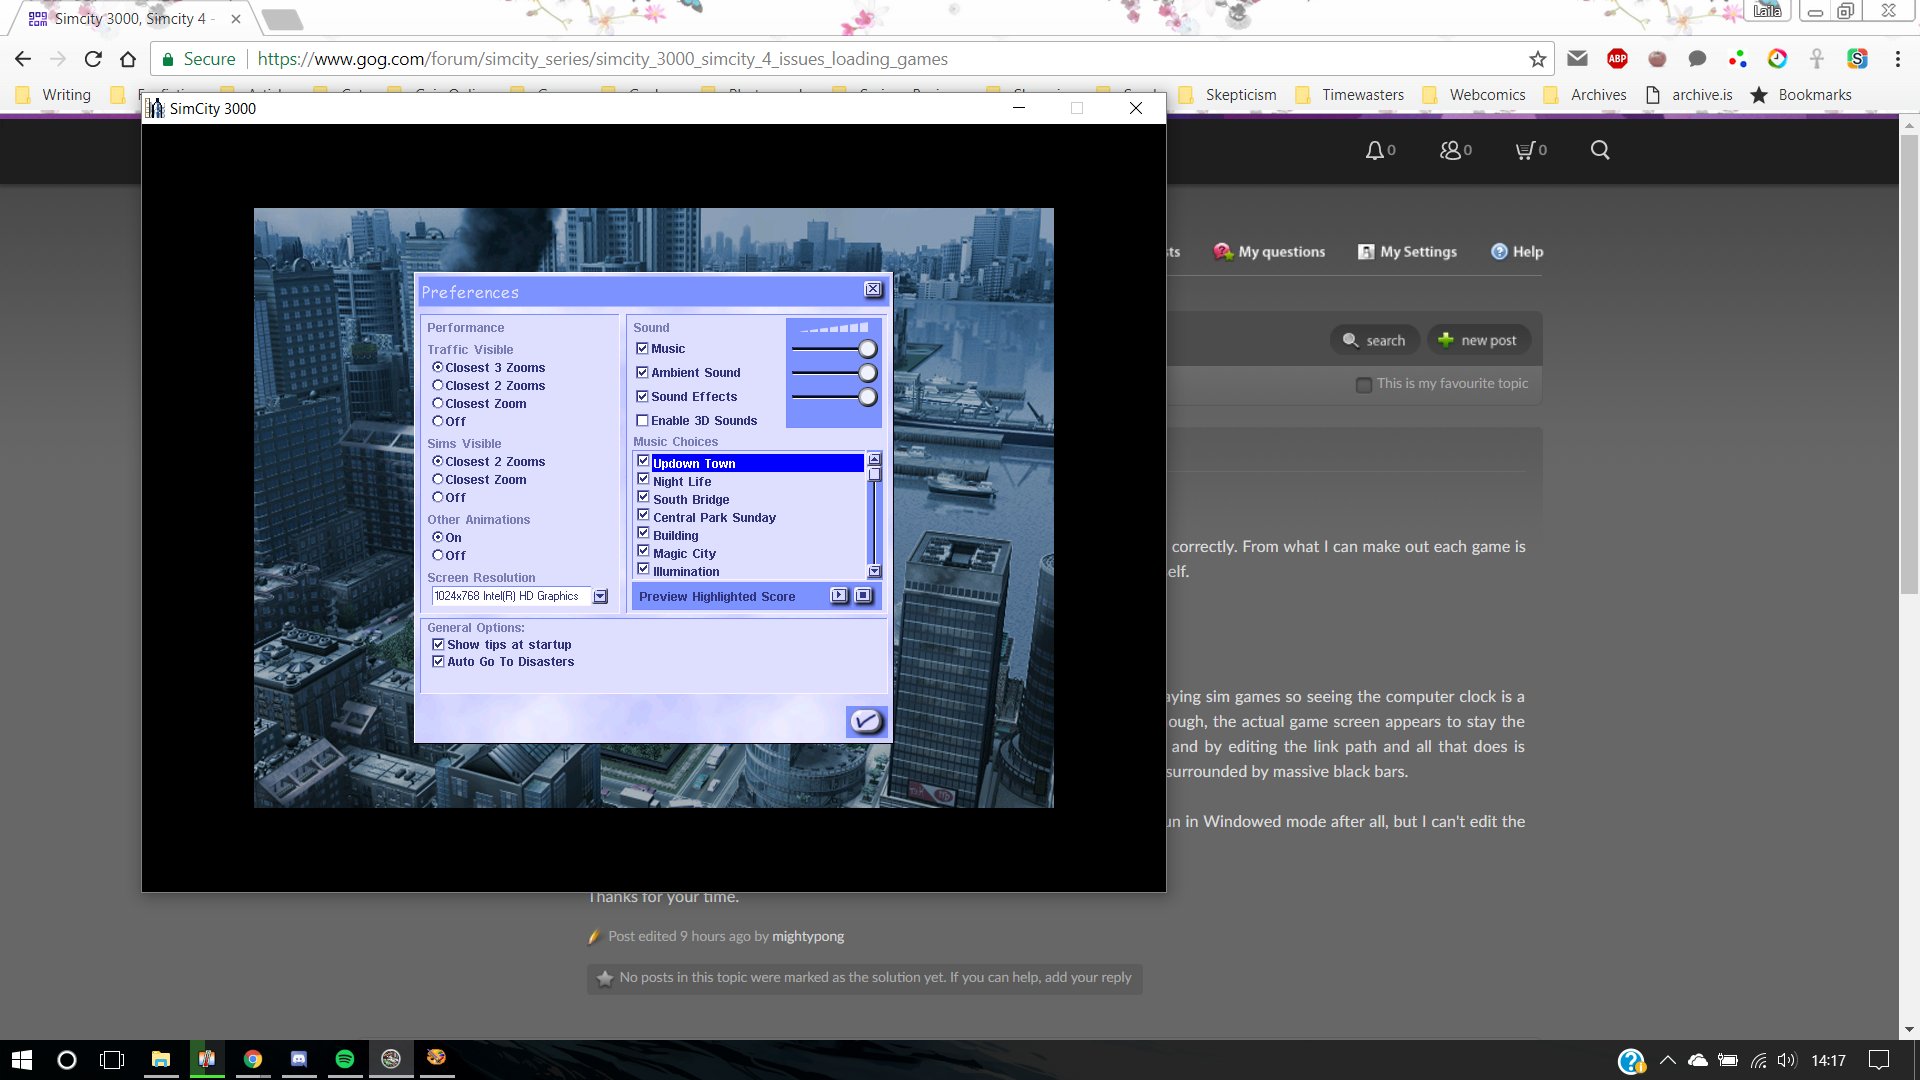
Task: Uncheck the South Bridge track
Action: click(x=643, y=498)
